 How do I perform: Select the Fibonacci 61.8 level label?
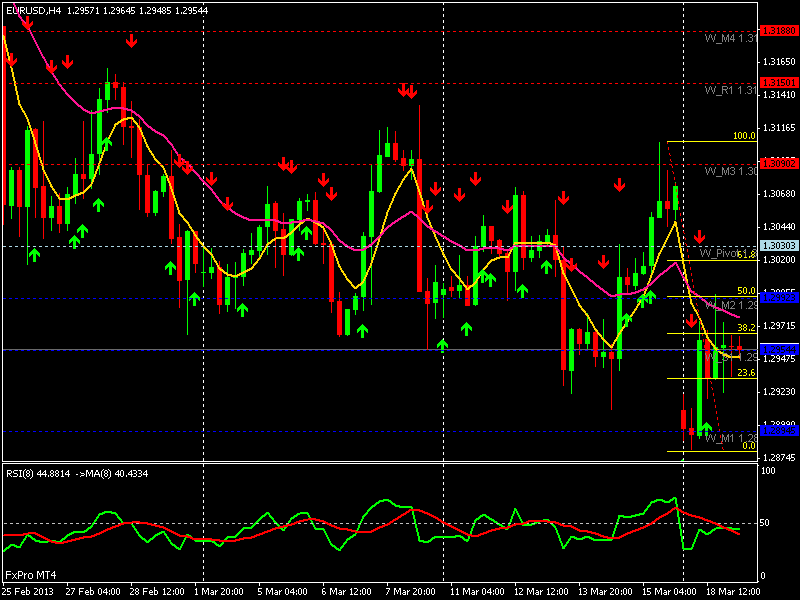pos(746,255)
